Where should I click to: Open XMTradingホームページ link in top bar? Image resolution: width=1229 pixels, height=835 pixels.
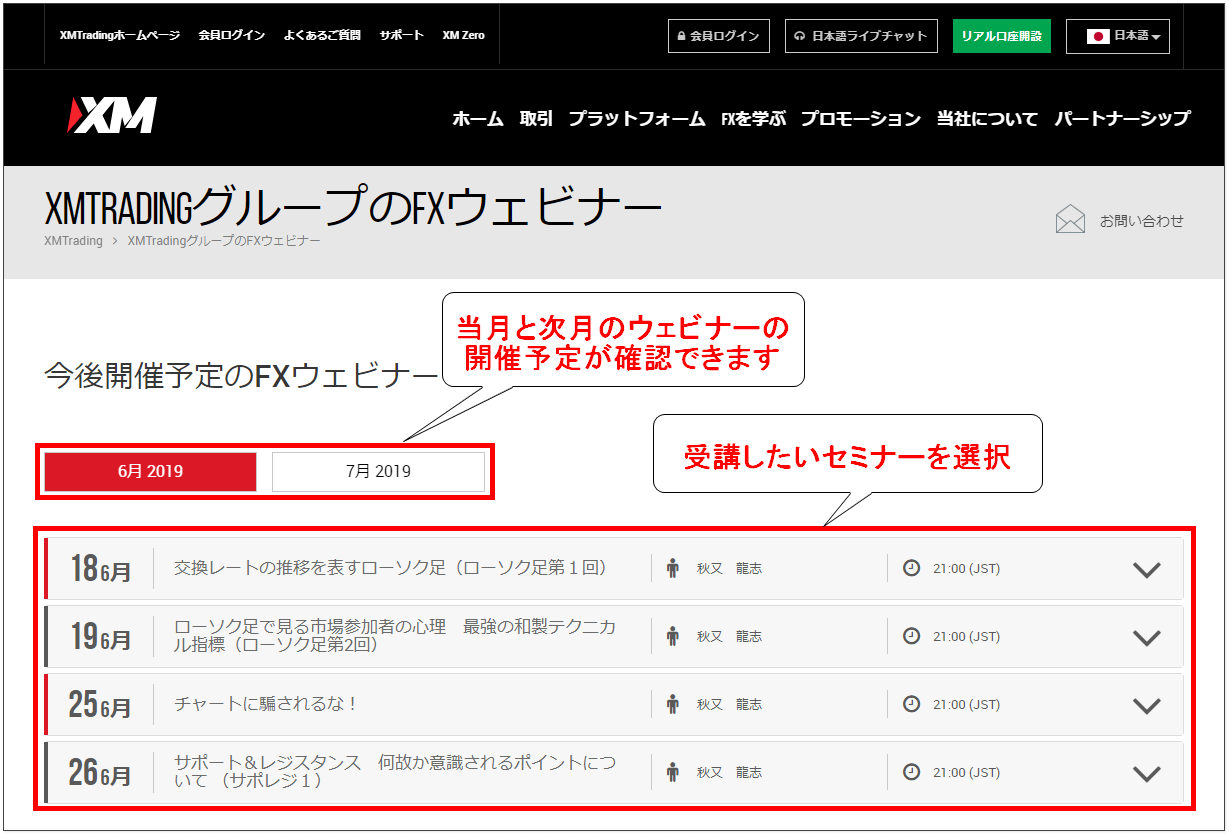coord(120,35)
